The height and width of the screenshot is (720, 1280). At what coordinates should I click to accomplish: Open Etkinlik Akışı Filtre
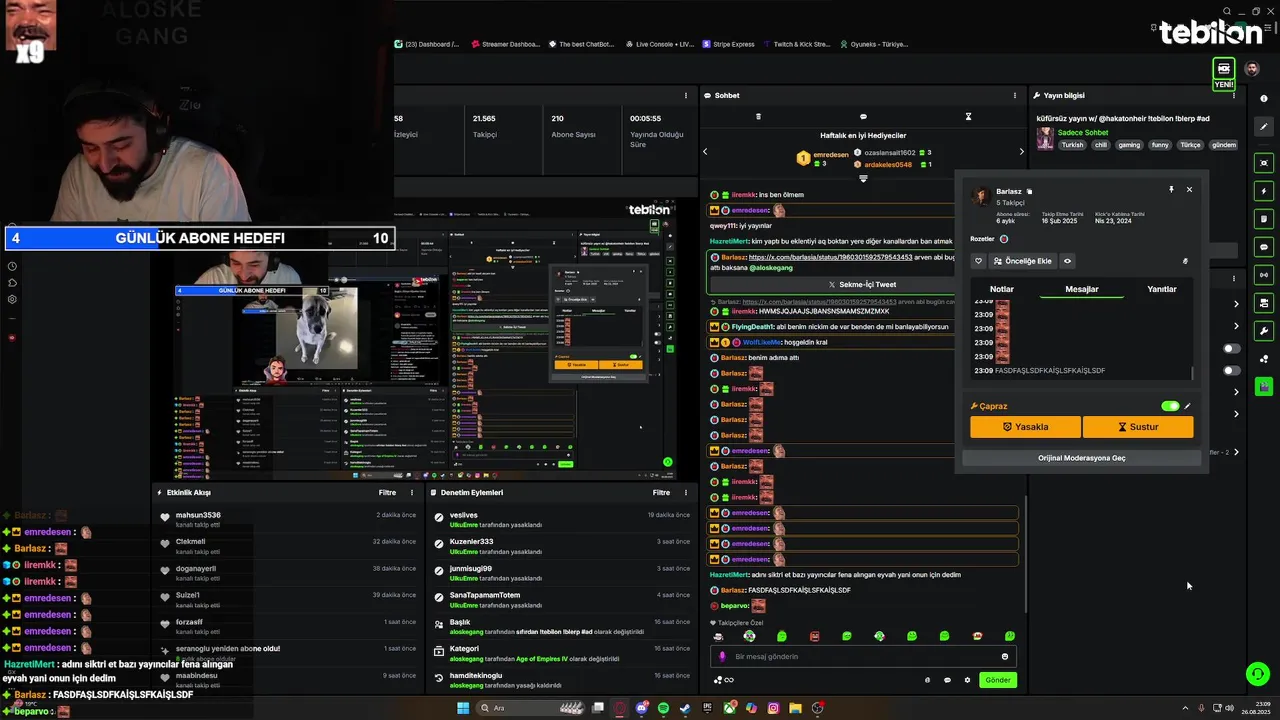387,493
